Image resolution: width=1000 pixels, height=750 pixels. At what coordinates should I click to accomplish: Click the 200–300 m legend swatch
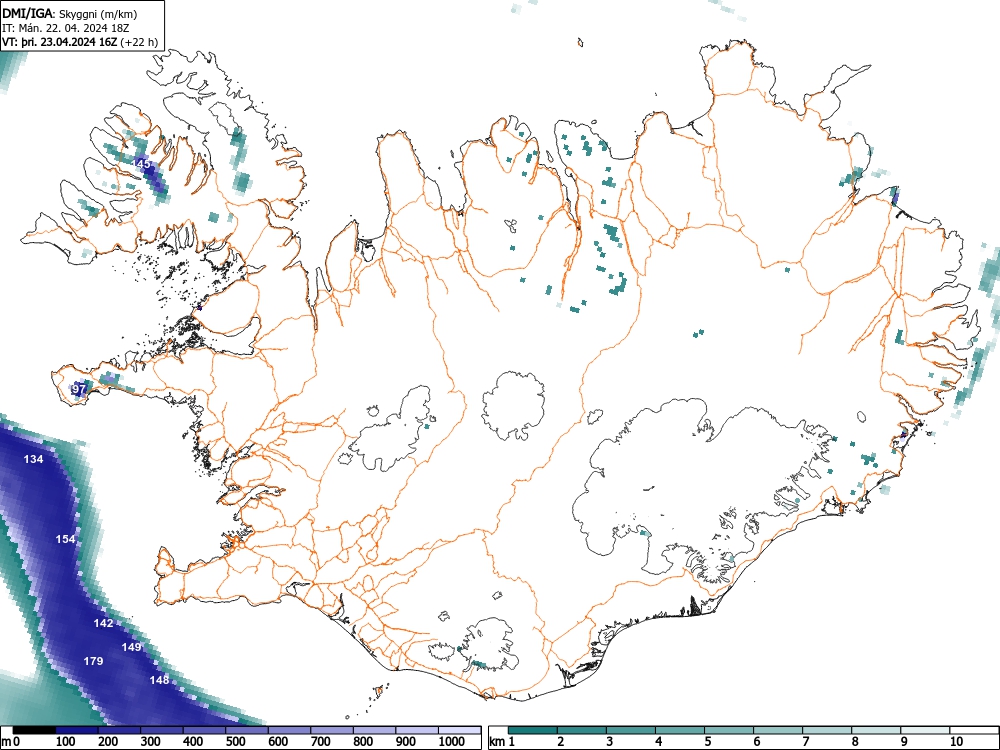[x=119, y=730]
